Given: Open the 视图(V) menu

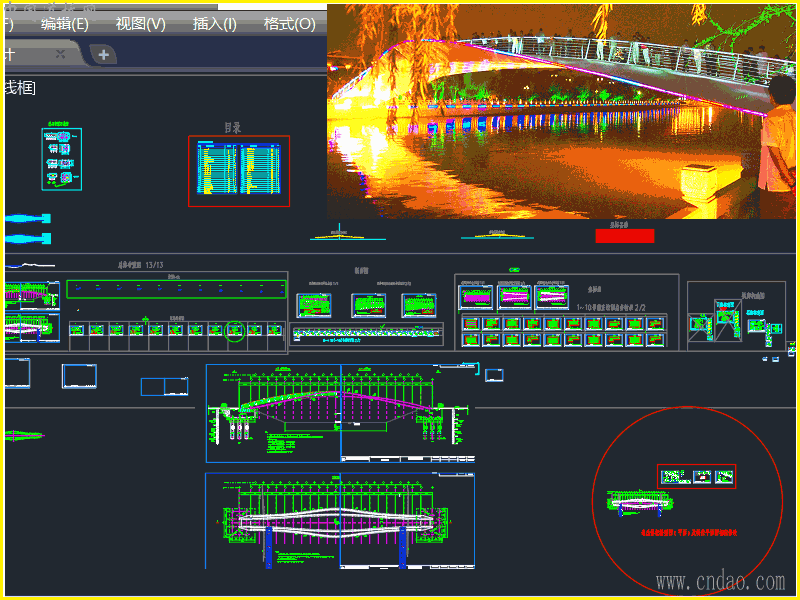Looking at the screenshot, I should point(140,24).
